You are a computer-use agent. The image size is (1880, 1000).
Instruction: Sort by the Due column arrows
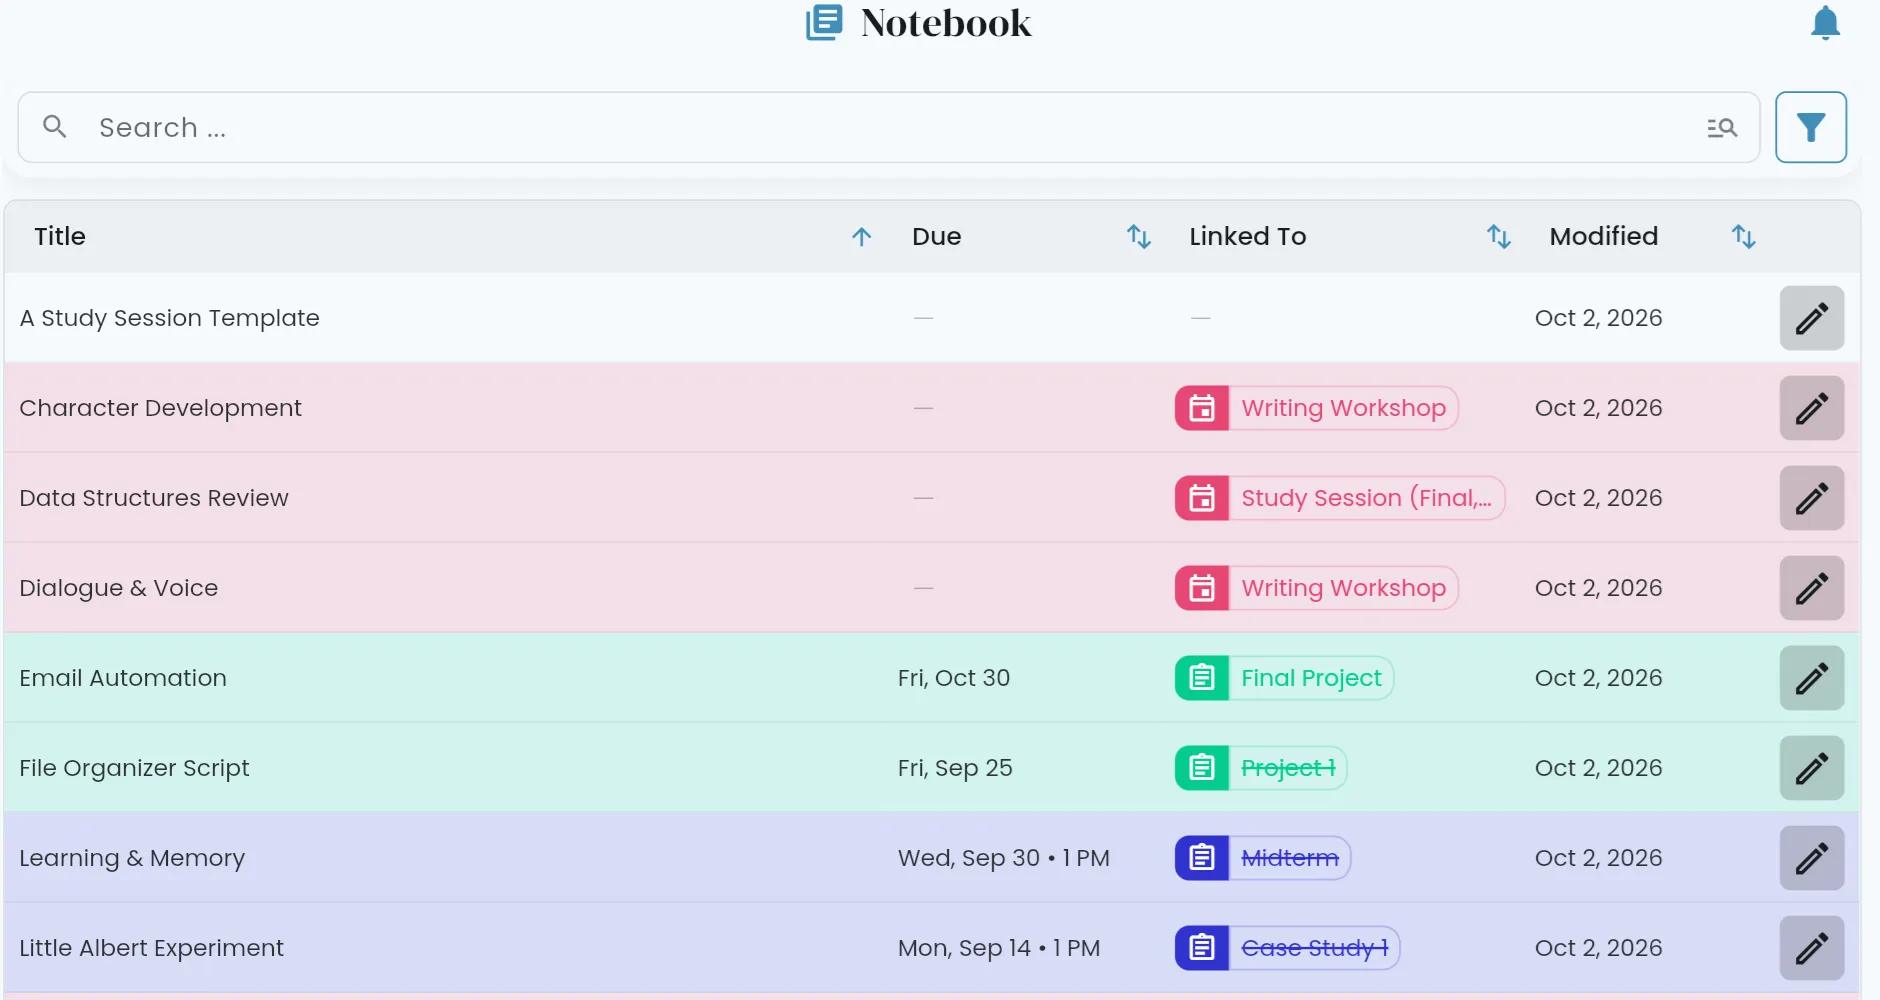click(1139, 237)
